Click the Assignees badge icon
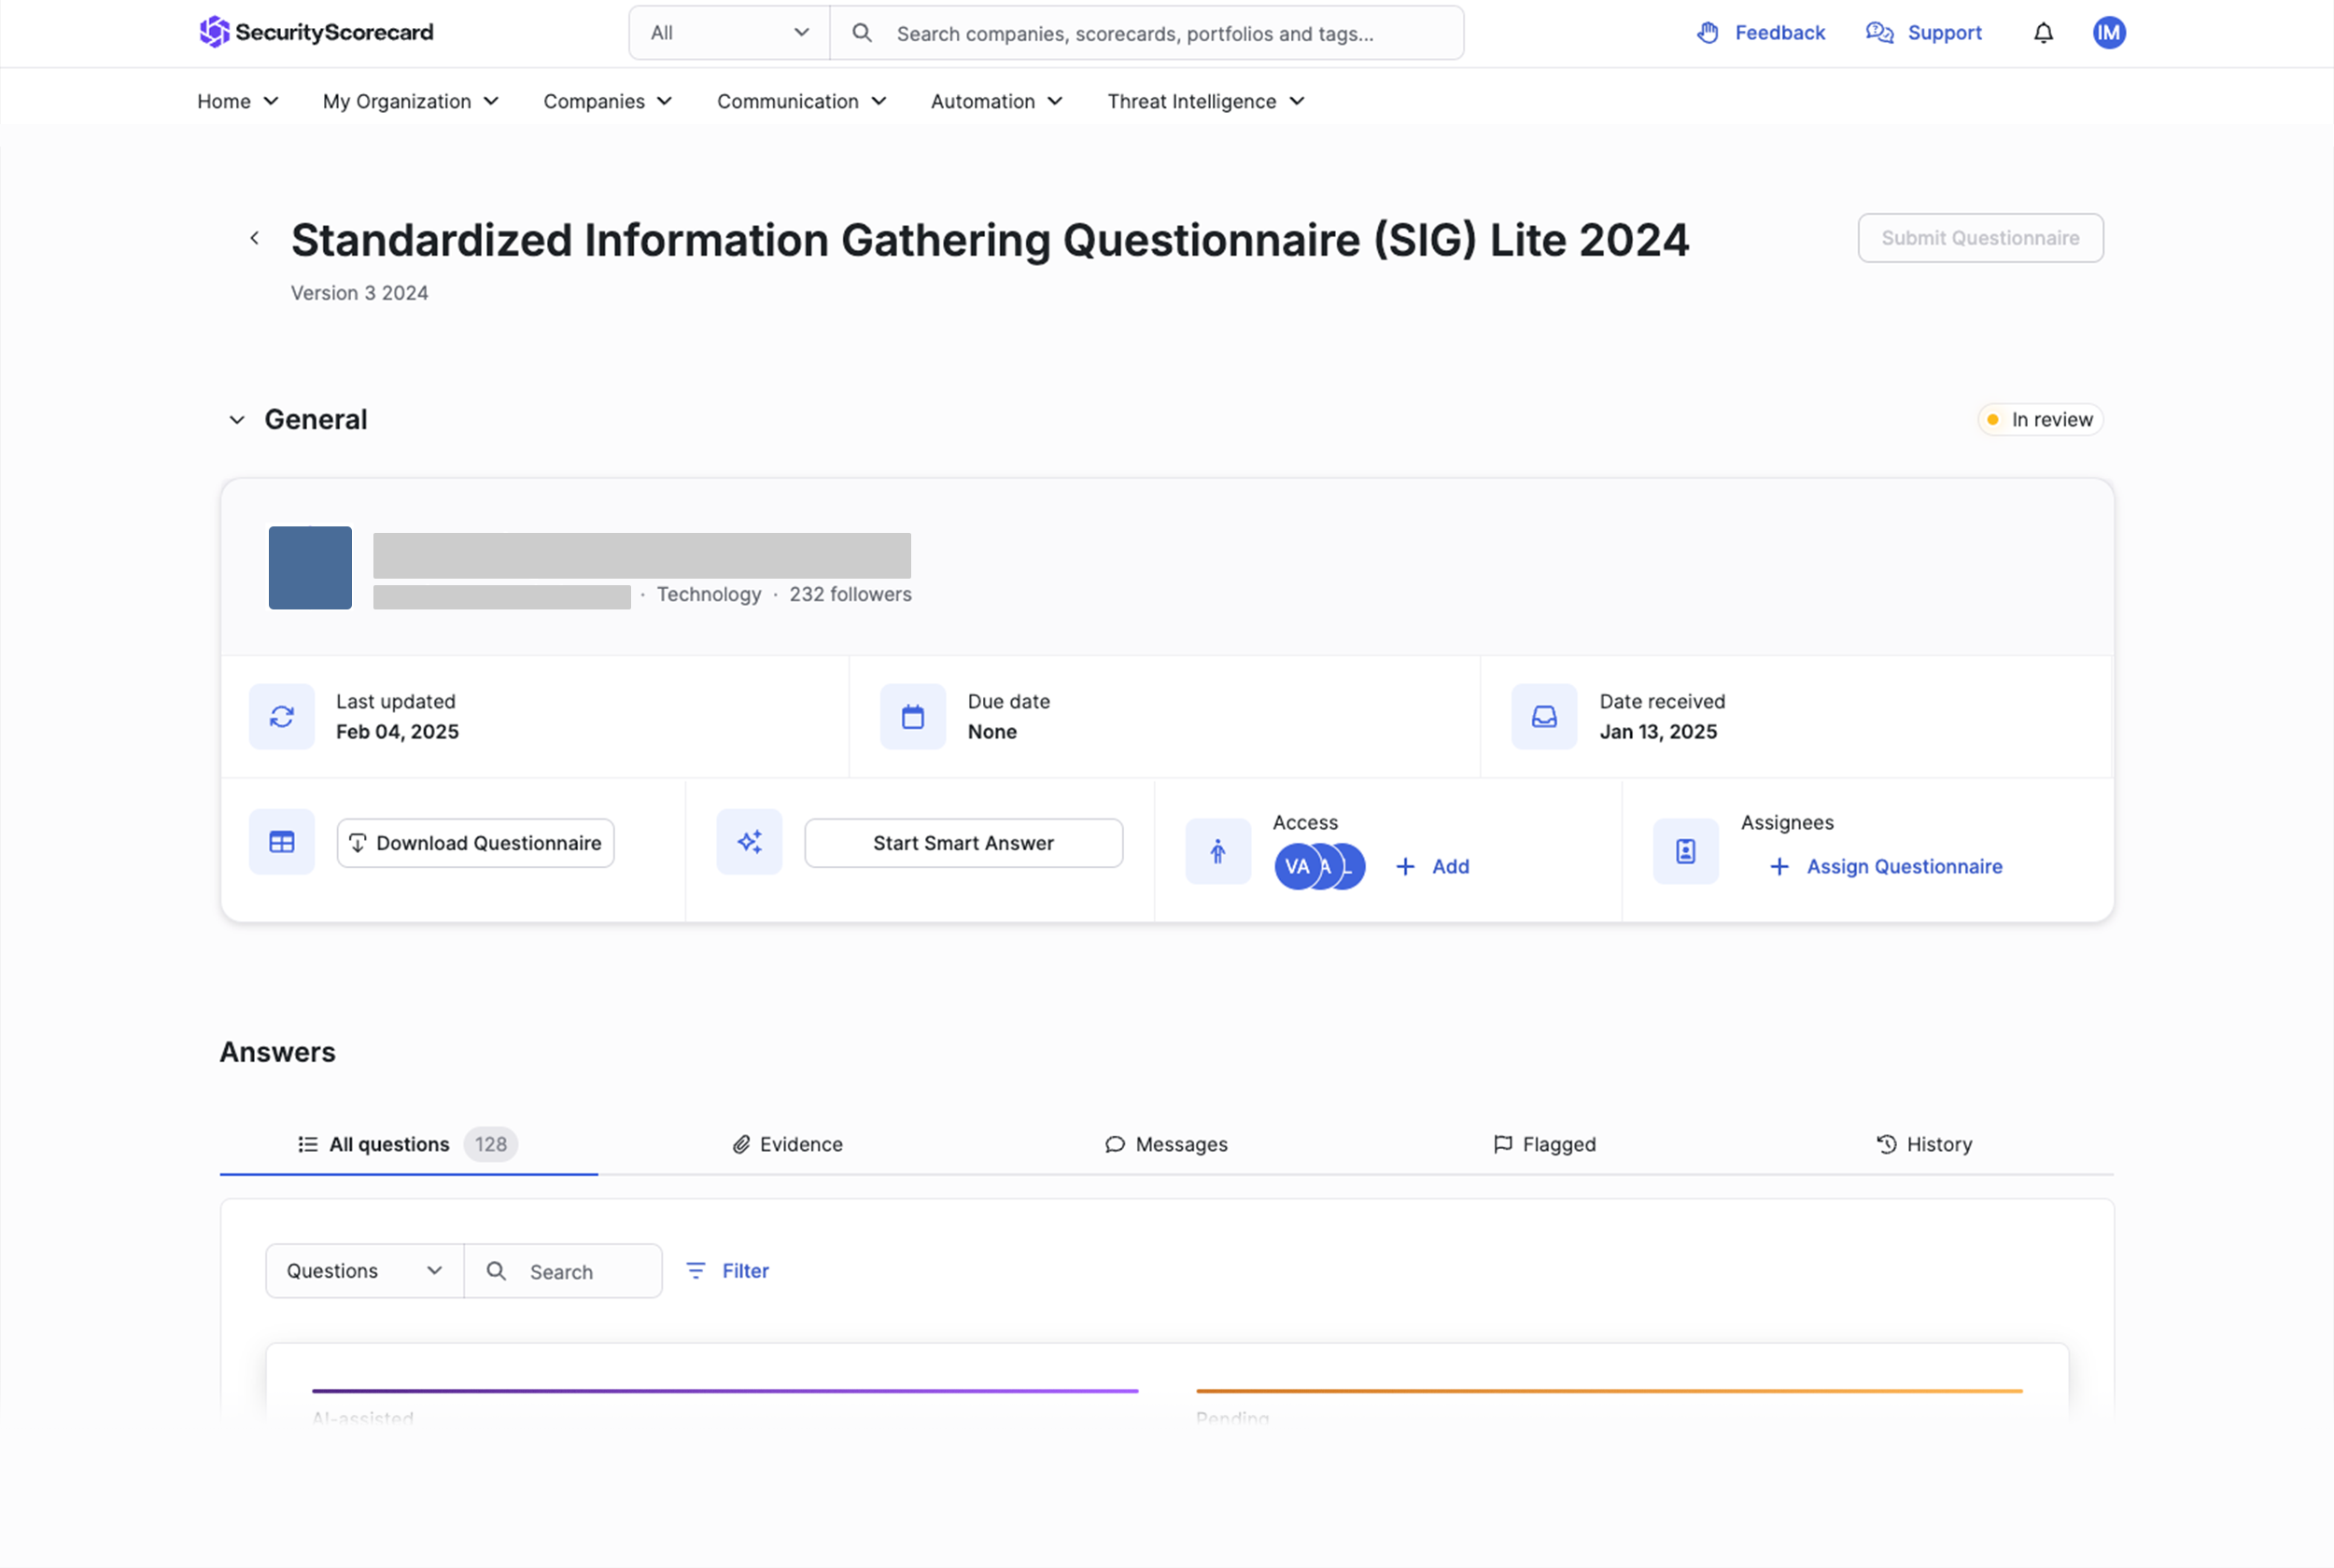 [x=1685, y=851]
